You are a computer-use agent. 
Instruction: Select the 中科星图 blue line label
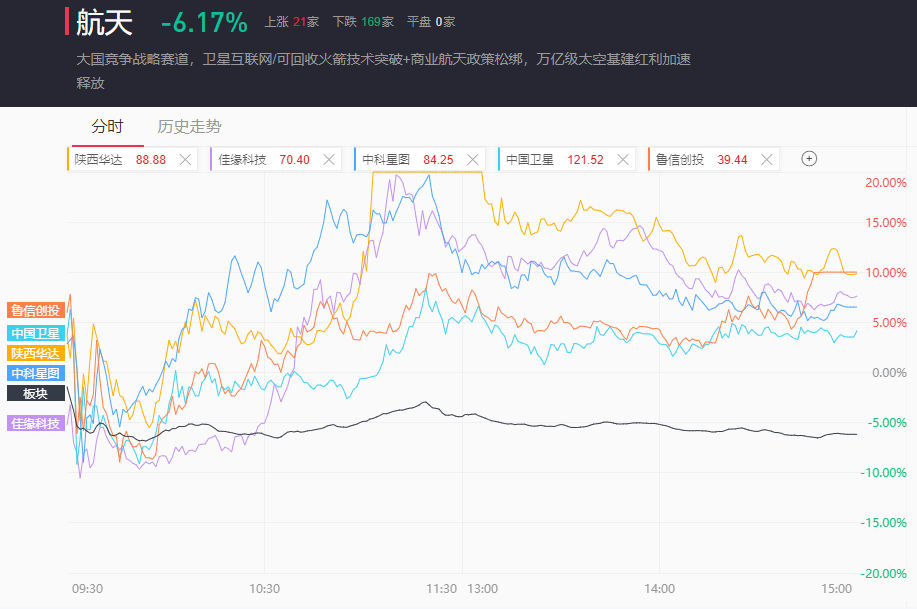point(36,373)
